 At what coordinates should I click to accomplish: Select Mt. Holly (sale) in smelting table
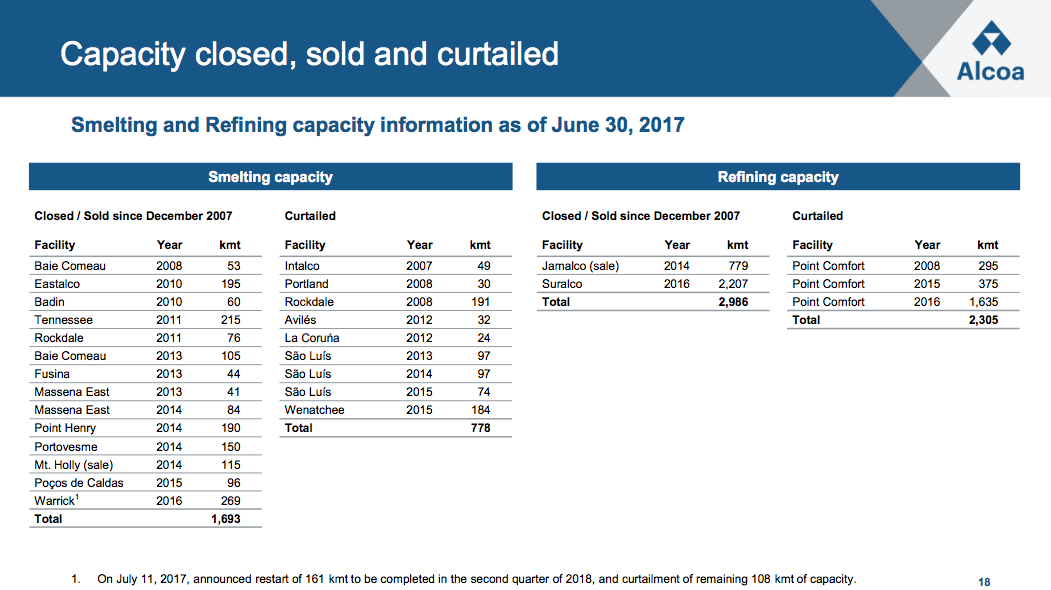(x=74, y=465)
